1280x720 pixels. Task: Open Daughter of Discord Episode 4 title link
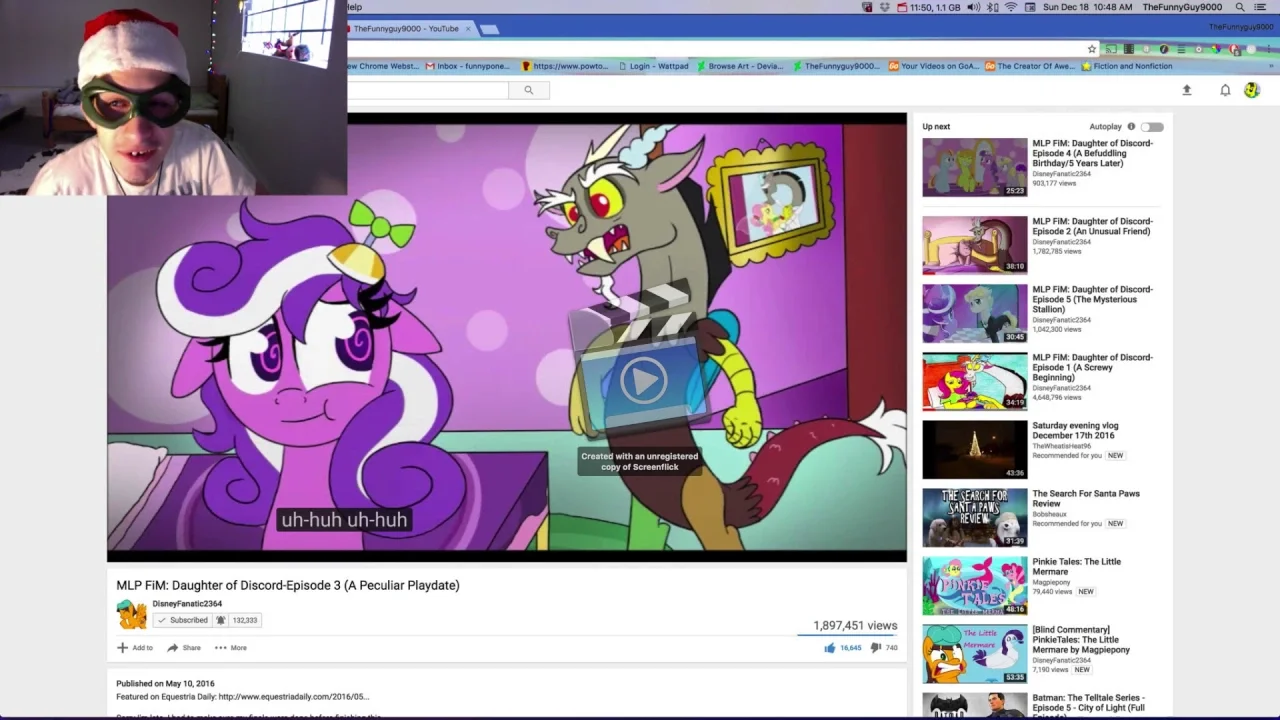click(x=1092, y=153)
